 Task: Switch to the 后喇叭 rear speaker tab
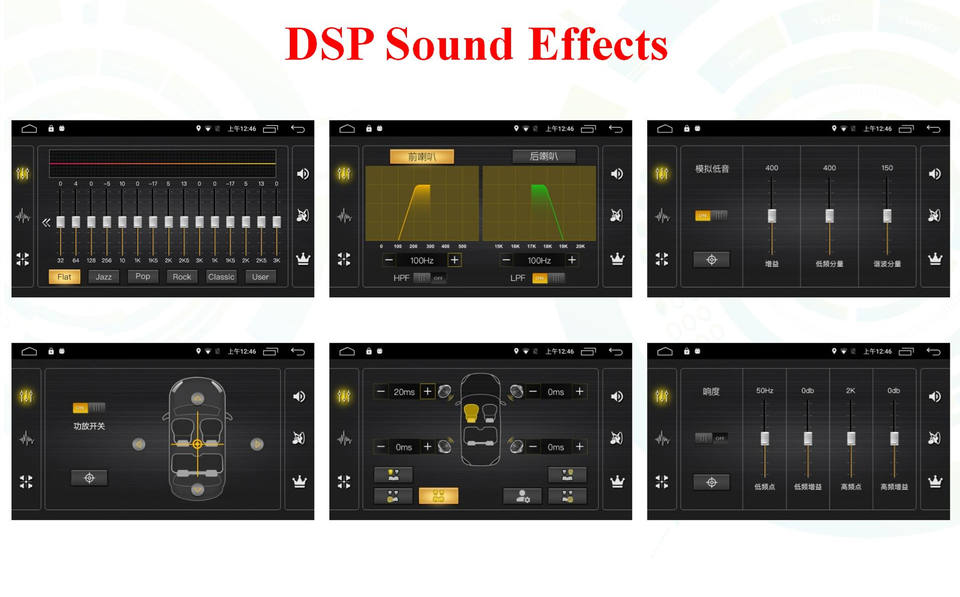[x=544, y=157]
